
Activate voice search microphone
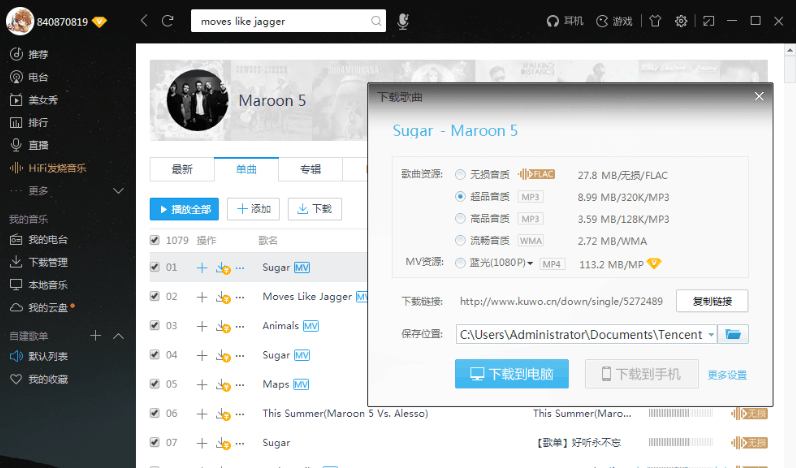403,21
